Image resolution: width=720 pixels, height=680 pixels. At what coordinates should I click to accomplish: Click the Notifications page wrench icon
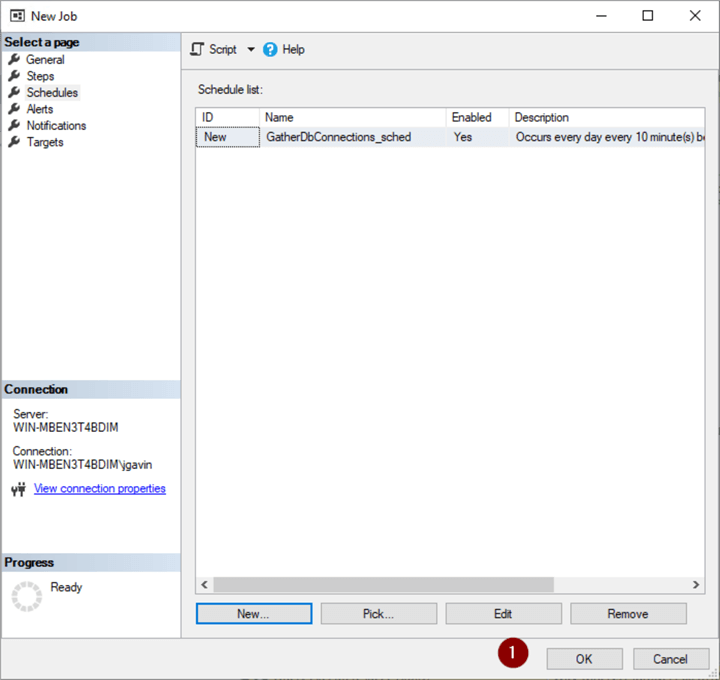coord(14,125)
